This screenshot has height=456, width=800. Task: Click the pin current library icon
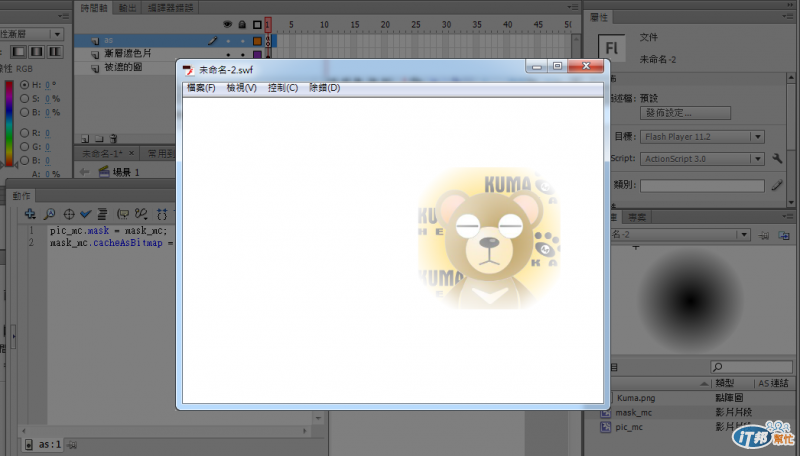pyautogui.click(x=764, y=235)
